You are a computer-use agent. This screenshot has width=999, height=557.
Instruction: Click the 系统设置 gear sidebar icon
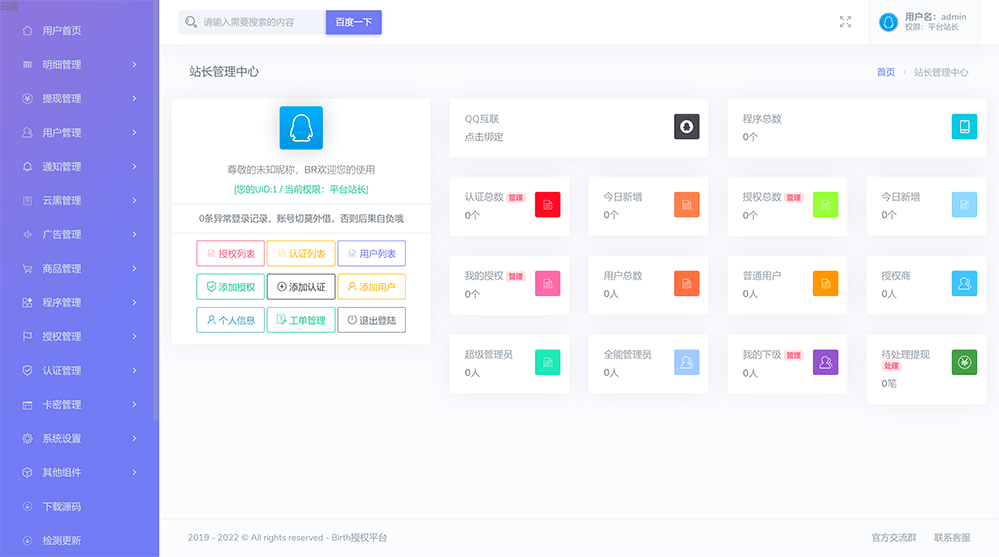click(27, 438)
